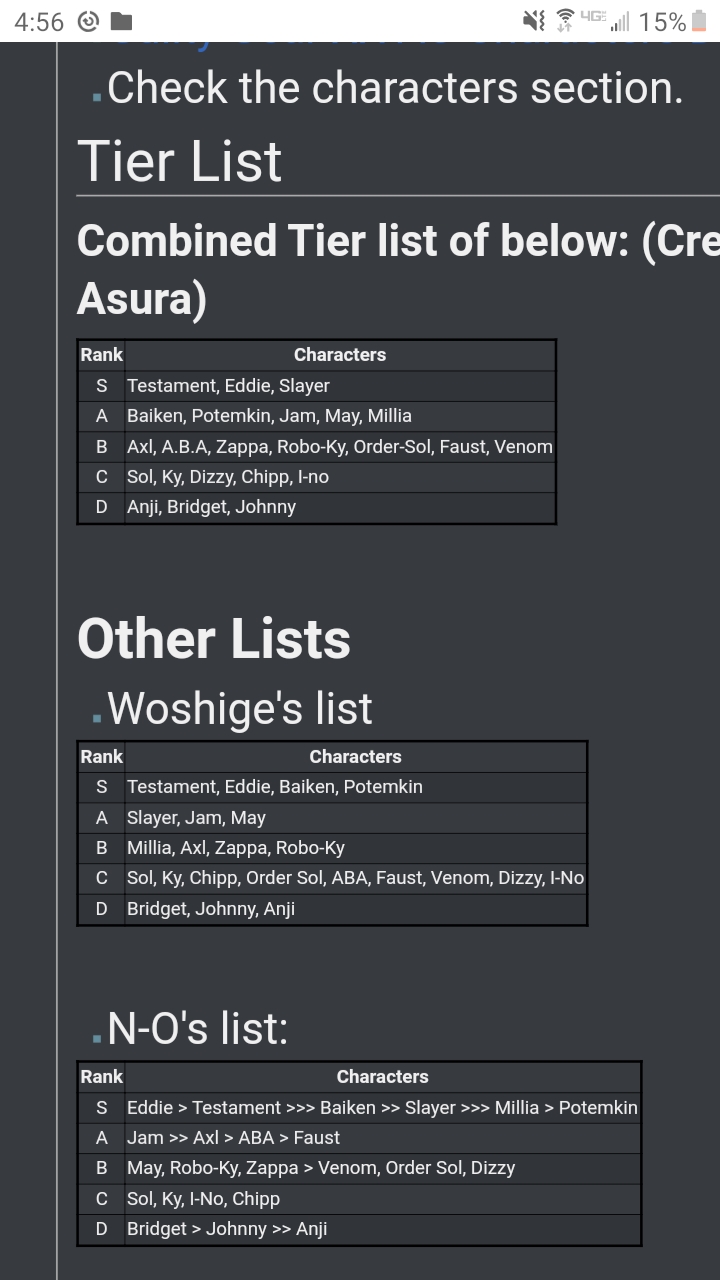The image size is (720, 1280).
Task: Tap the muted vibrate icon
Action: point(535,21)
